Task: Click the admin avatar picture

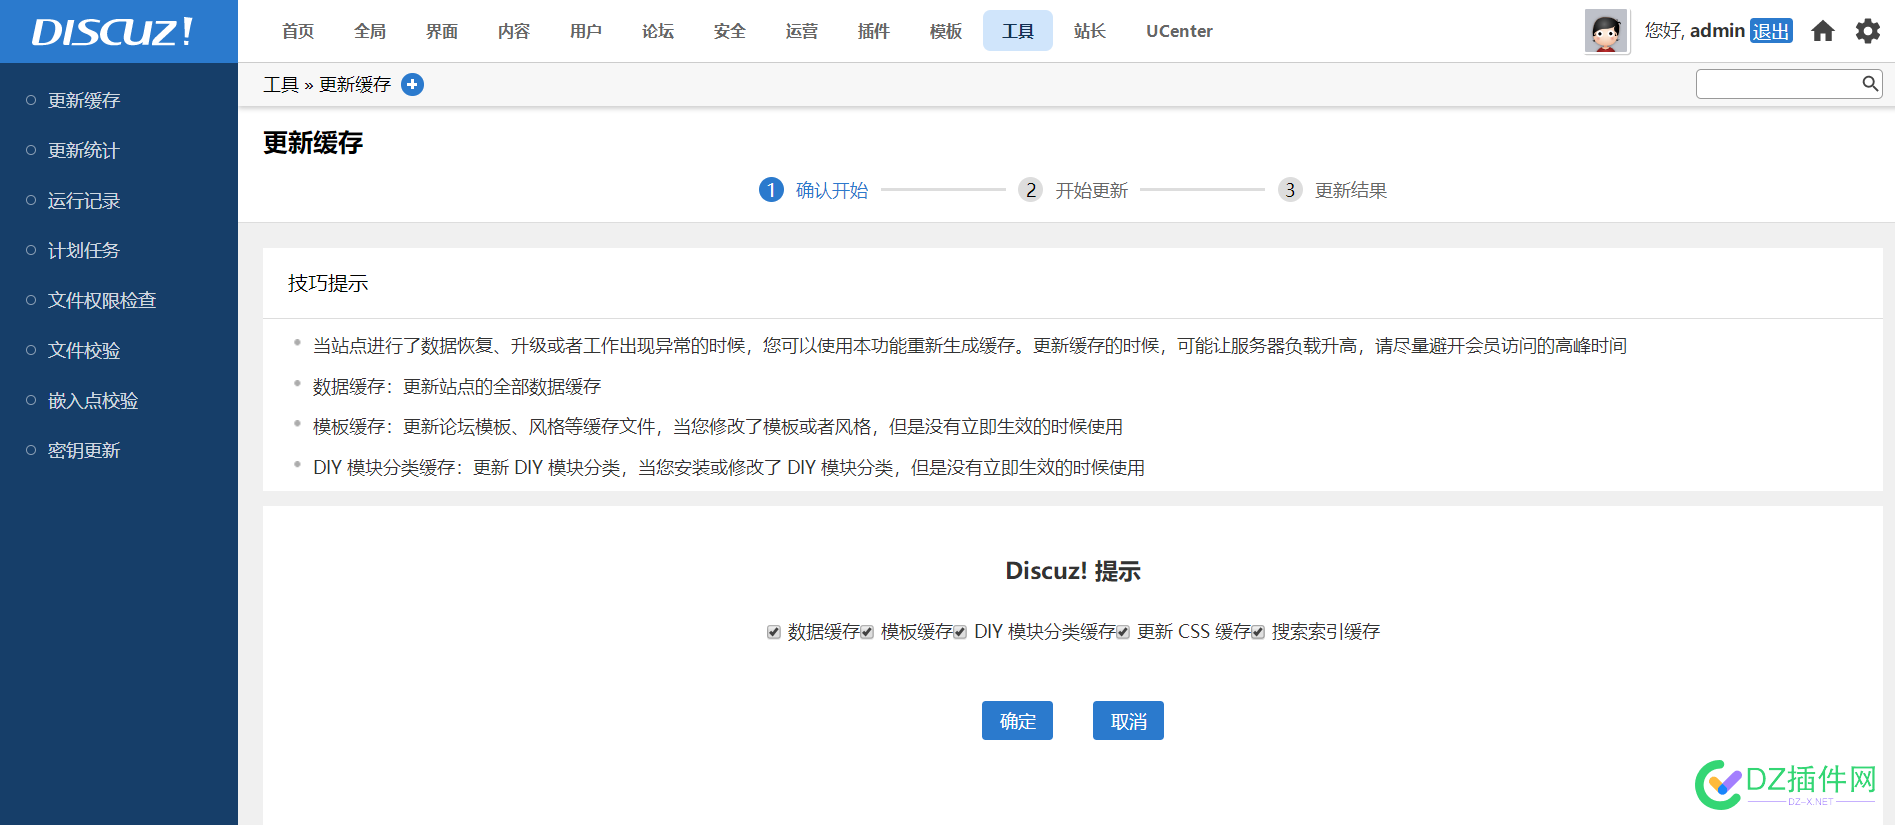Action: pos(1606,31)
